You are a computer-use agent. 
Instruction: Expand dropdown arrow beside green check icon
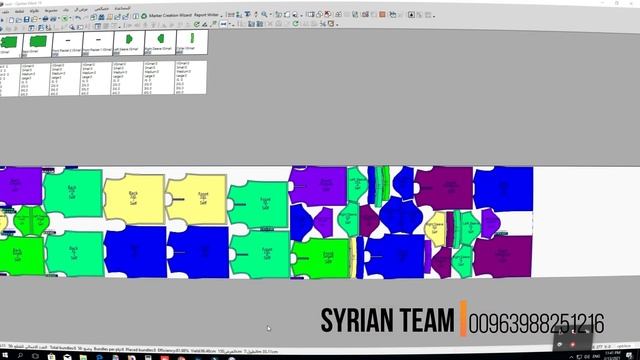coord(70,18)
